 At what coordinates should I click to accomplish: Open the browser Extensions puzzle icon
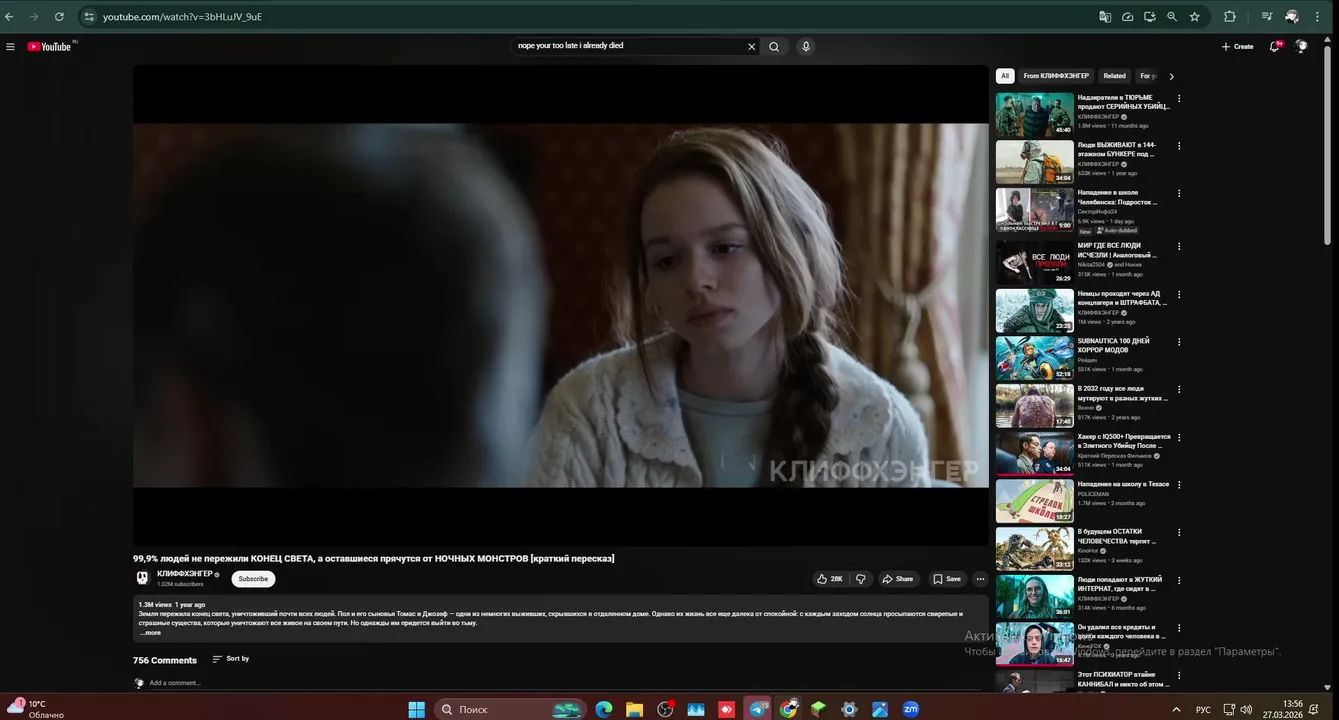(x=1230, y=17)
